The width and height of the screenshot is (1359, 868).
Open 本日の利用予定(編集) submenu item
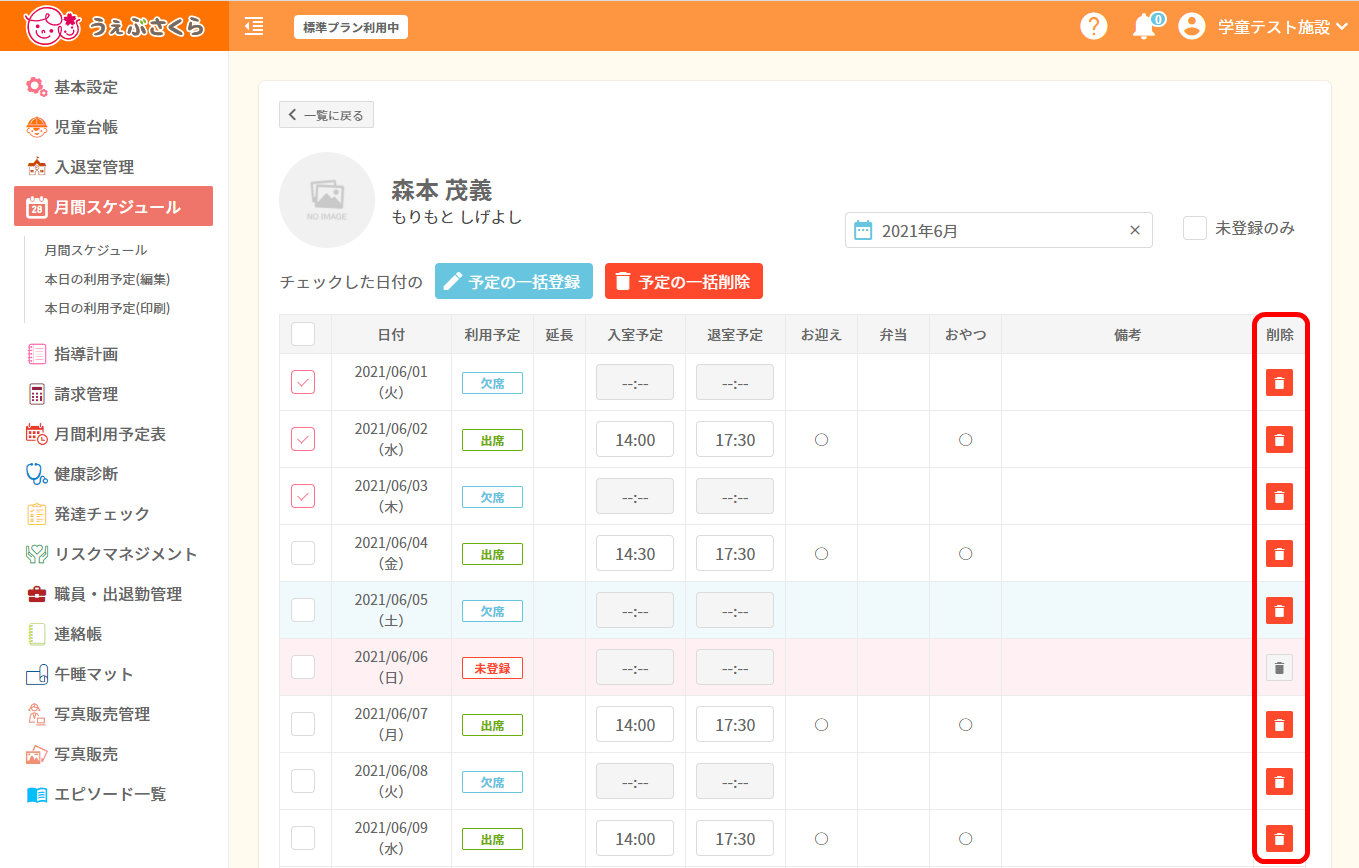(x=107, y=279)
